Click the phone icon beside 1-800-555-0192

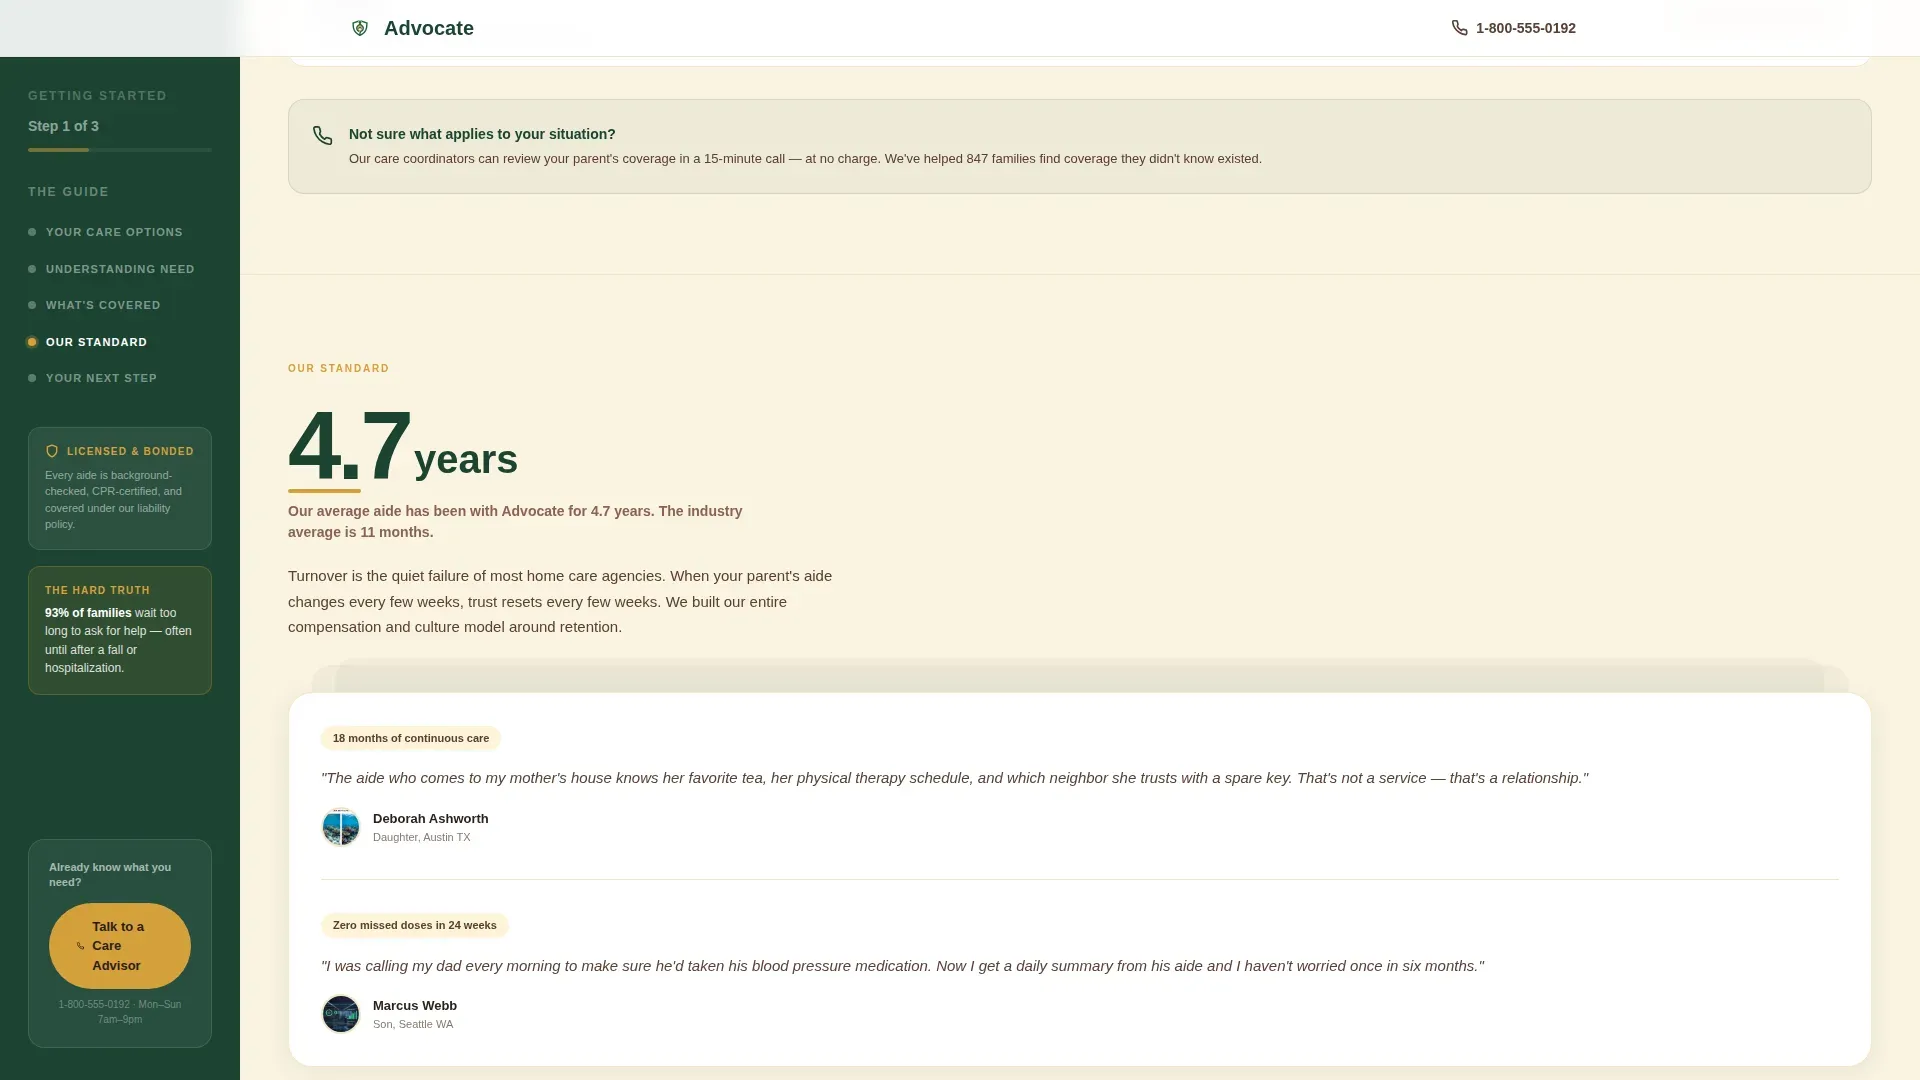click(1460, 28)
